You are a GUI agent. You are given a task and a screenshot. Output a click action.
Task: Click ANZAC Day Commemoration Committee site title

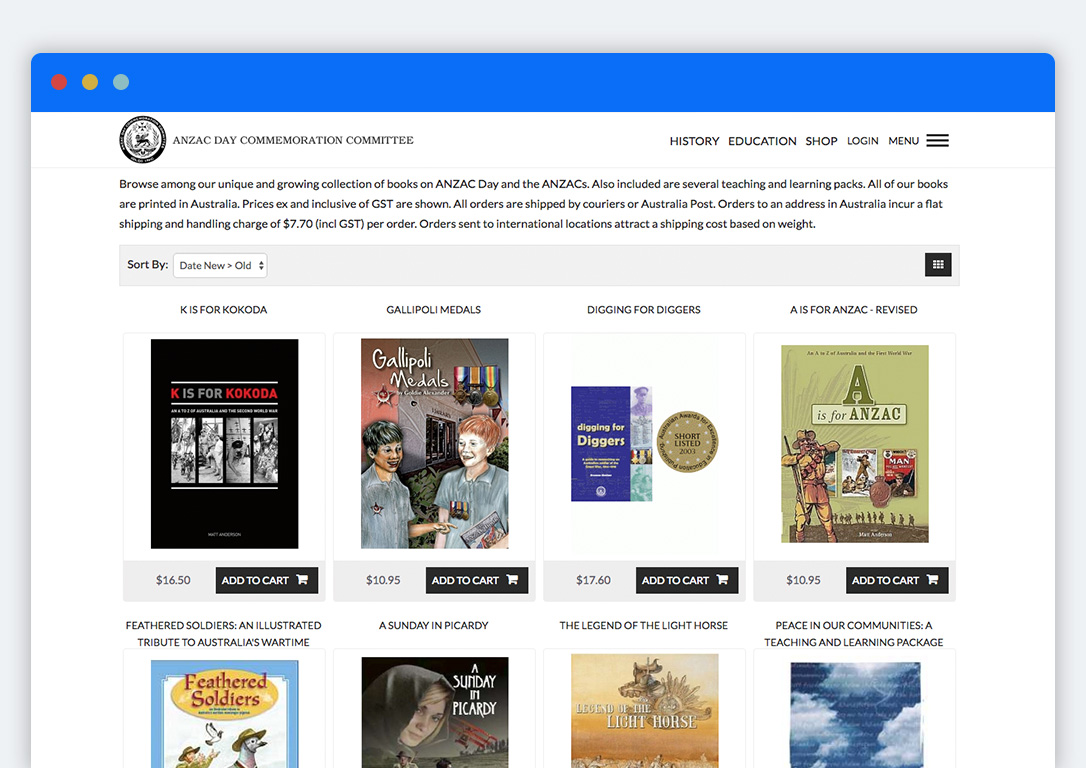[x=293, y=140]
